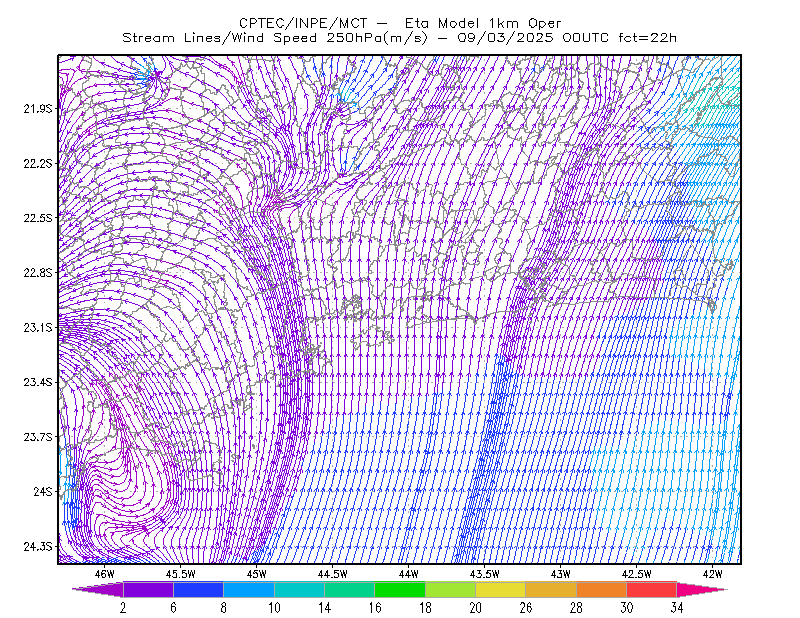Viewport: 800px width, 618px height.
Task: Click the 44.5W longitude label
Action: click(x=333, y=574)
